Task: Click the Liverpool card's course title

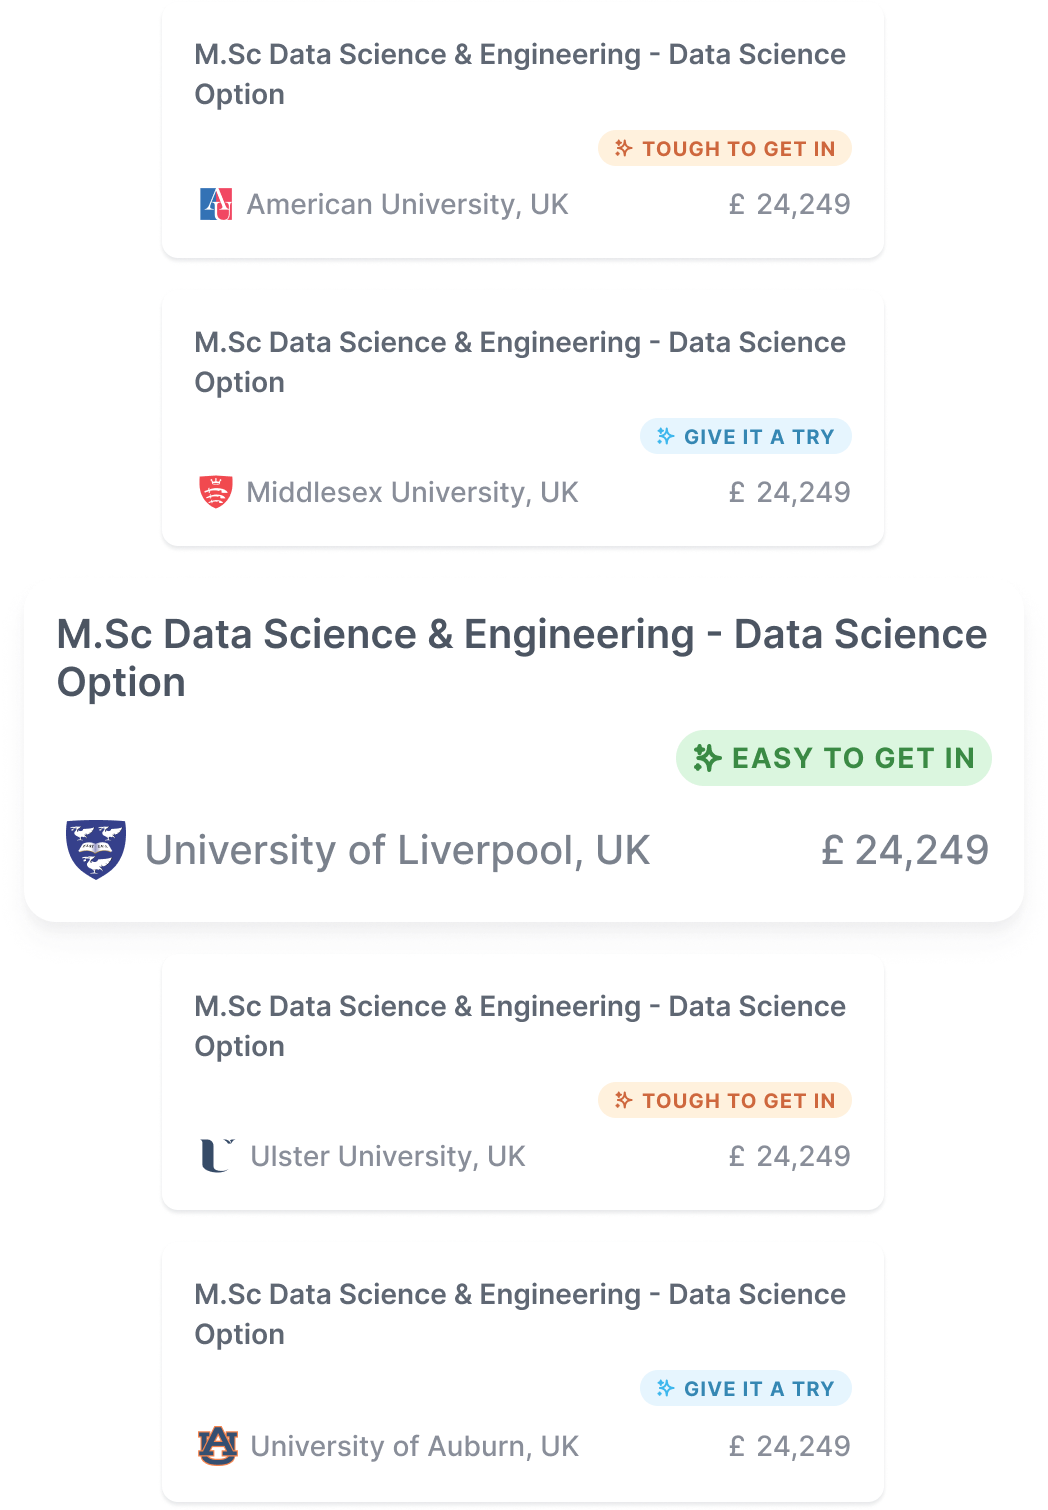Action: (x=521, y=658)
